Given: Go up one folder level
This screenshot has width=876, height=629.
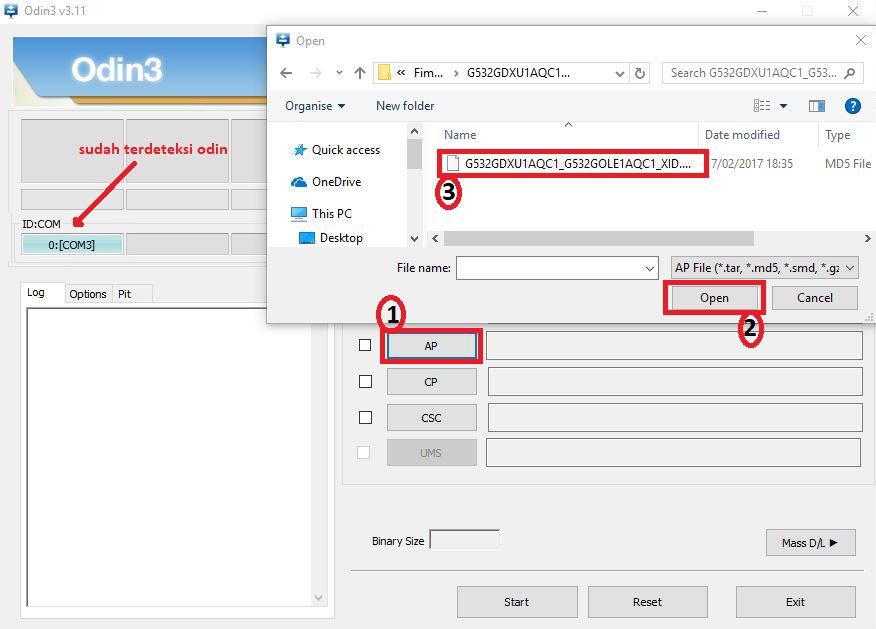Looking at the screenshot, I should (360, 73).
